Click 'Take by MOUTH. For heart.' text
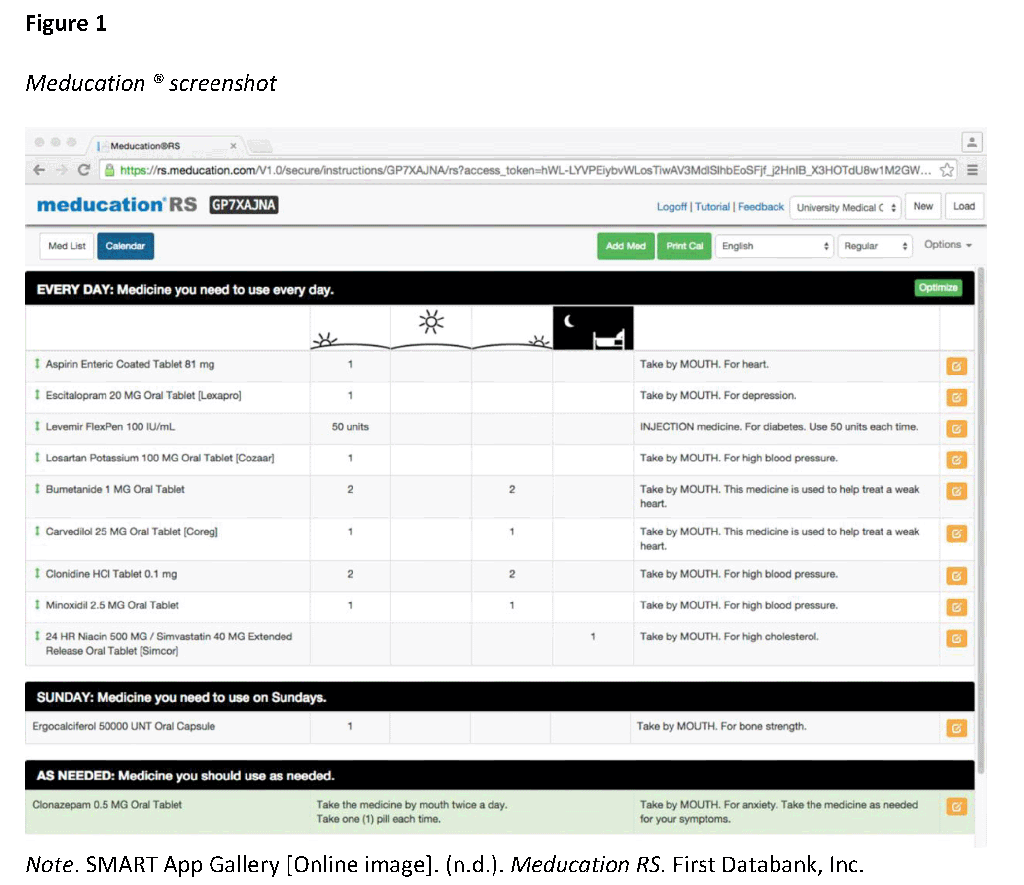Viewport: 1024px width, 885px height. tap(704, 364)
